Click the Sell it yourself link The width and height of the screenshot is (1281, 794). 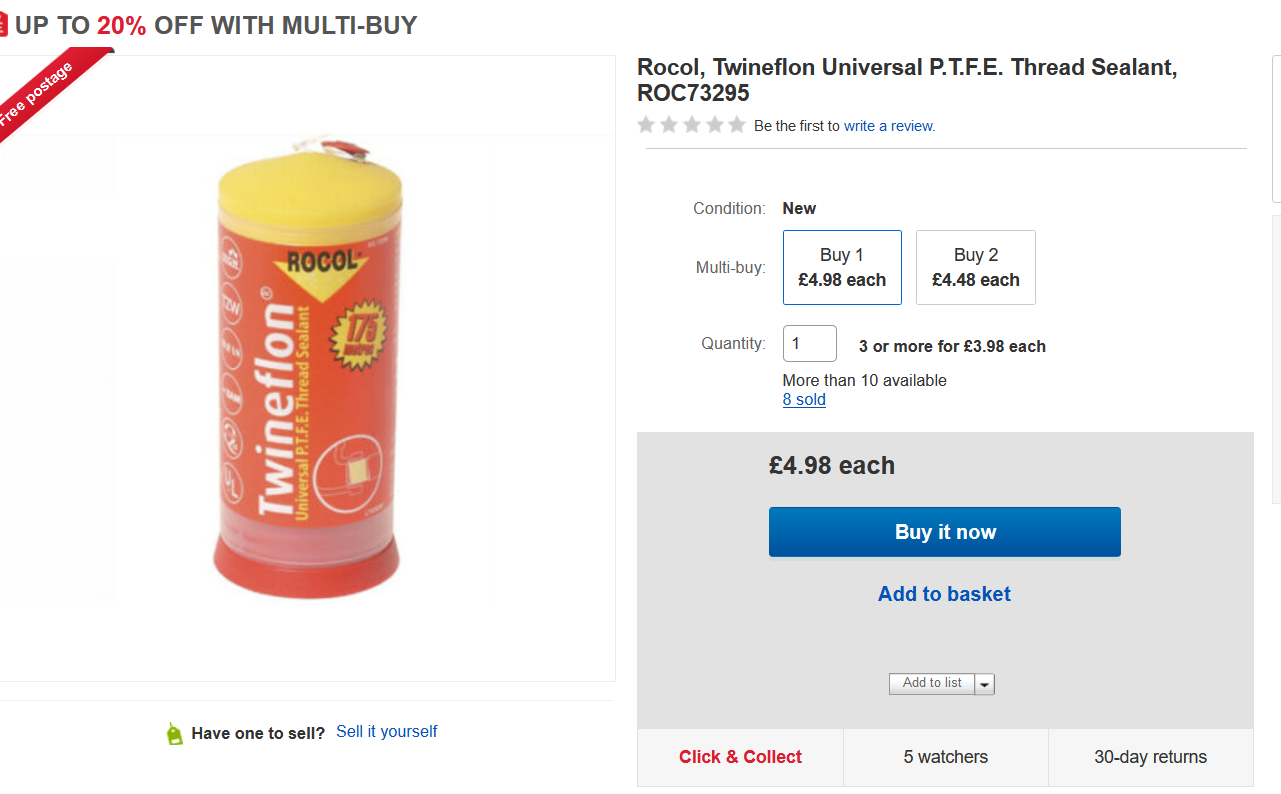(387, 731)
